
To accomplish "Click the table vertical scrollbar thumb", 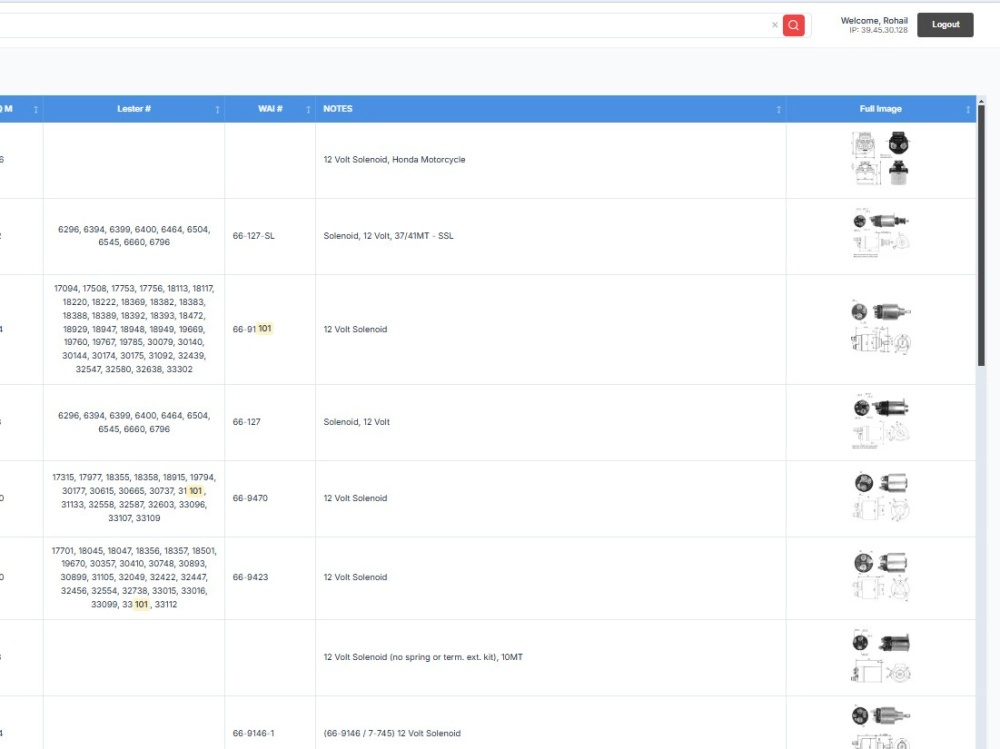I will pos(981,236).
